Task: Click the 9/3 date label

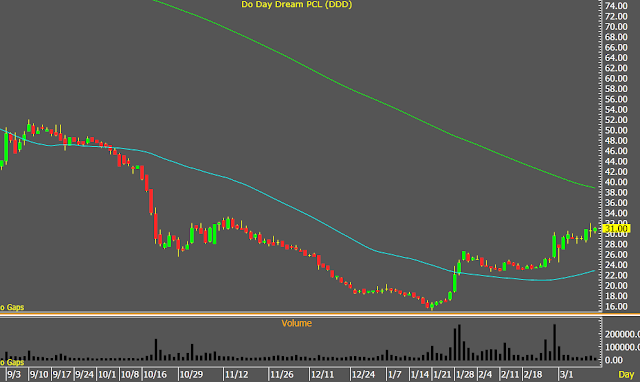Action: (14, 374)
